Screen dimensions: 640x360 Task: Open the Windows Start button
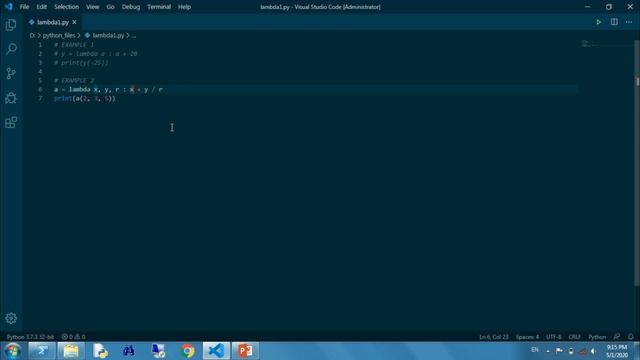12,351
